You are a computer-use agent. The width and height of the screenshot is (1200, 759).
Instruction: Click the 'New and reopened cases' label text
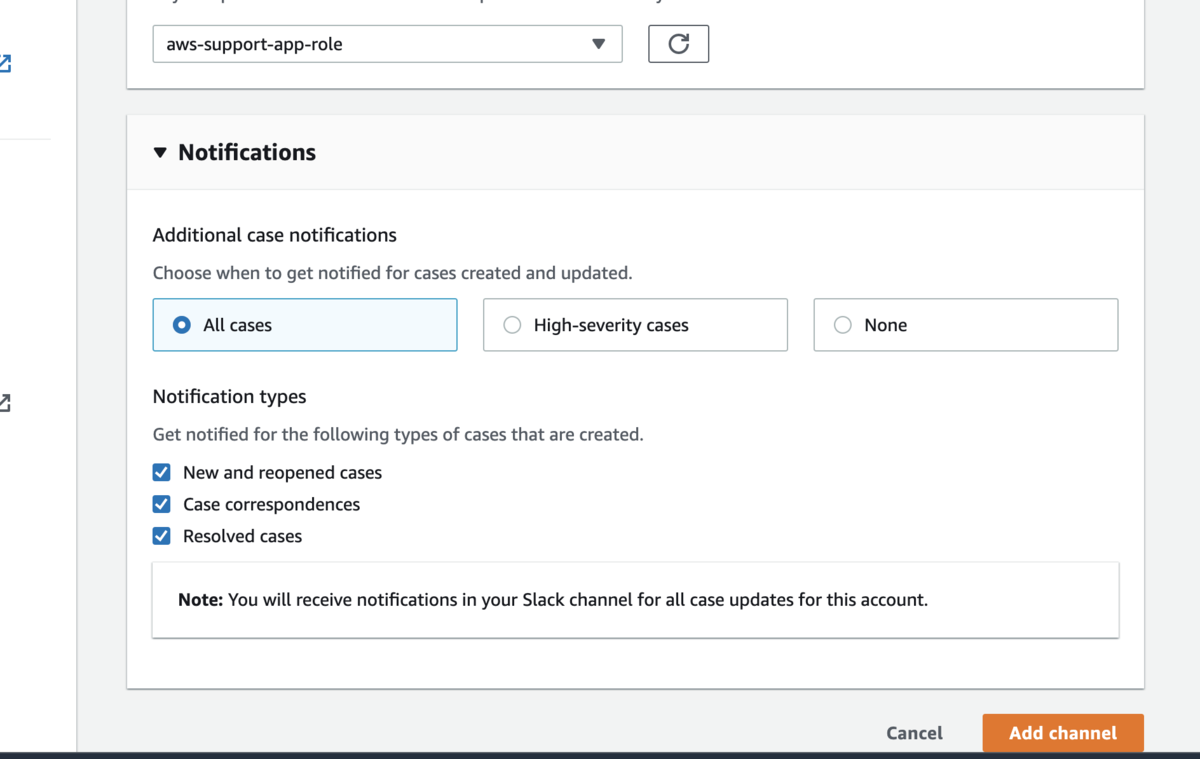click(282, 472)
